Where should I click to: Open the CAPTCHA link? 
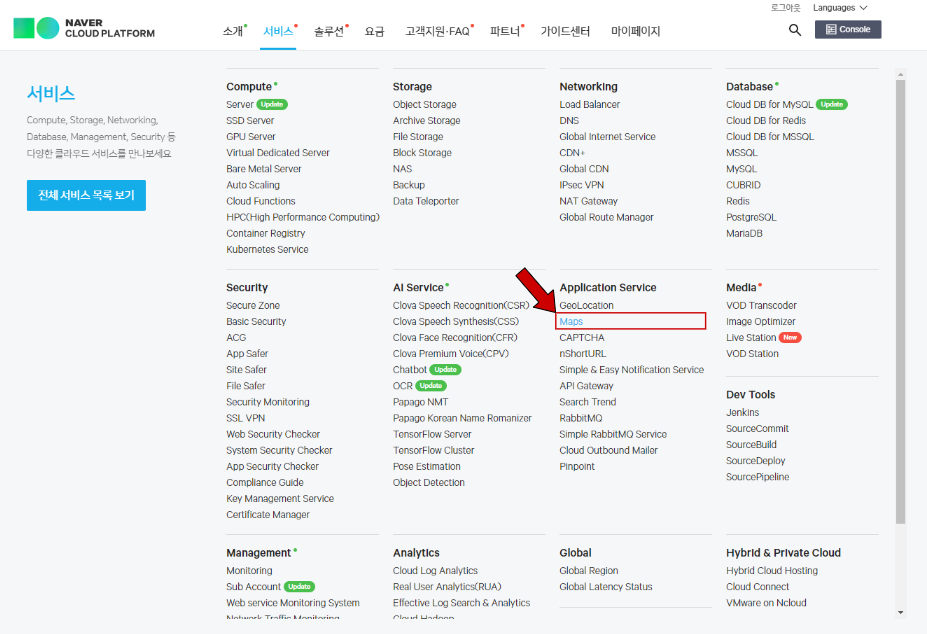pyautogui.click(x=582, y=338)
